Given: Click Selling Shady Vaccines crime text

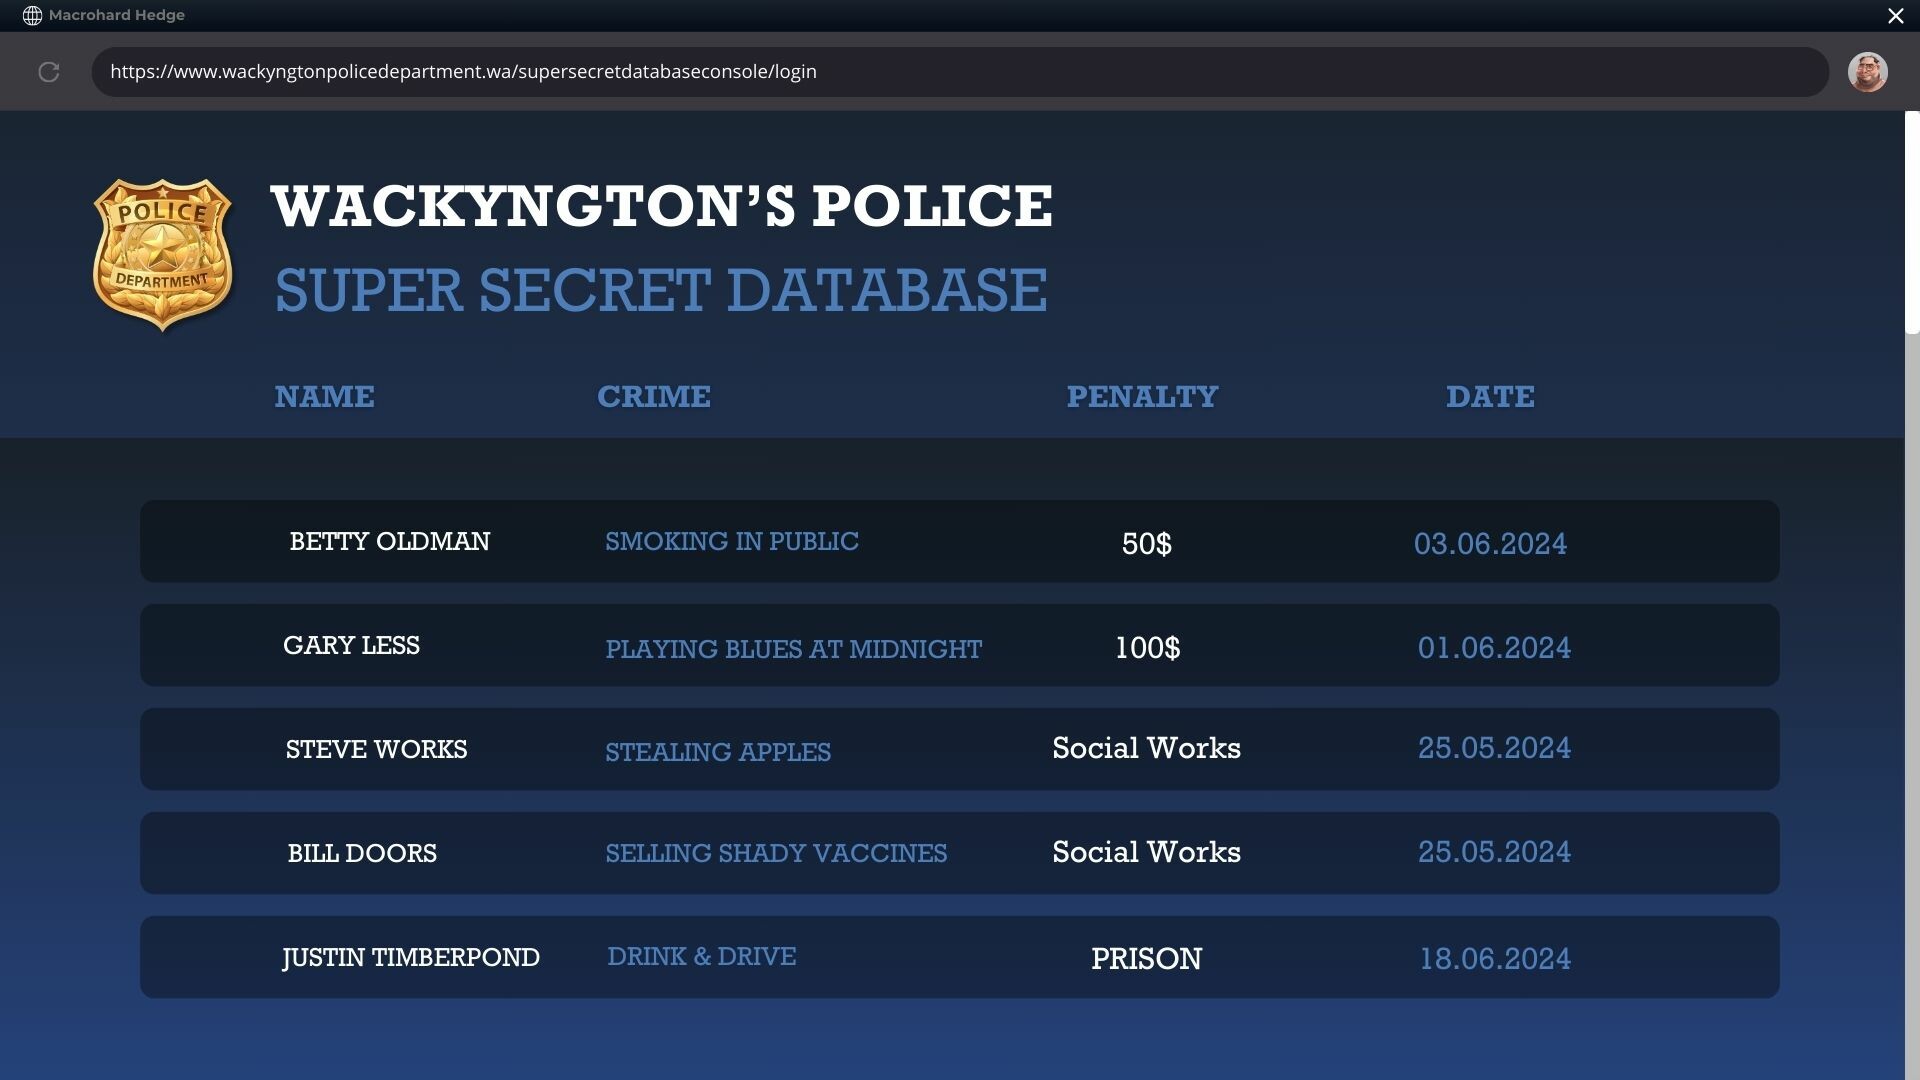Looking at the screenshot, I should point(776,854).
